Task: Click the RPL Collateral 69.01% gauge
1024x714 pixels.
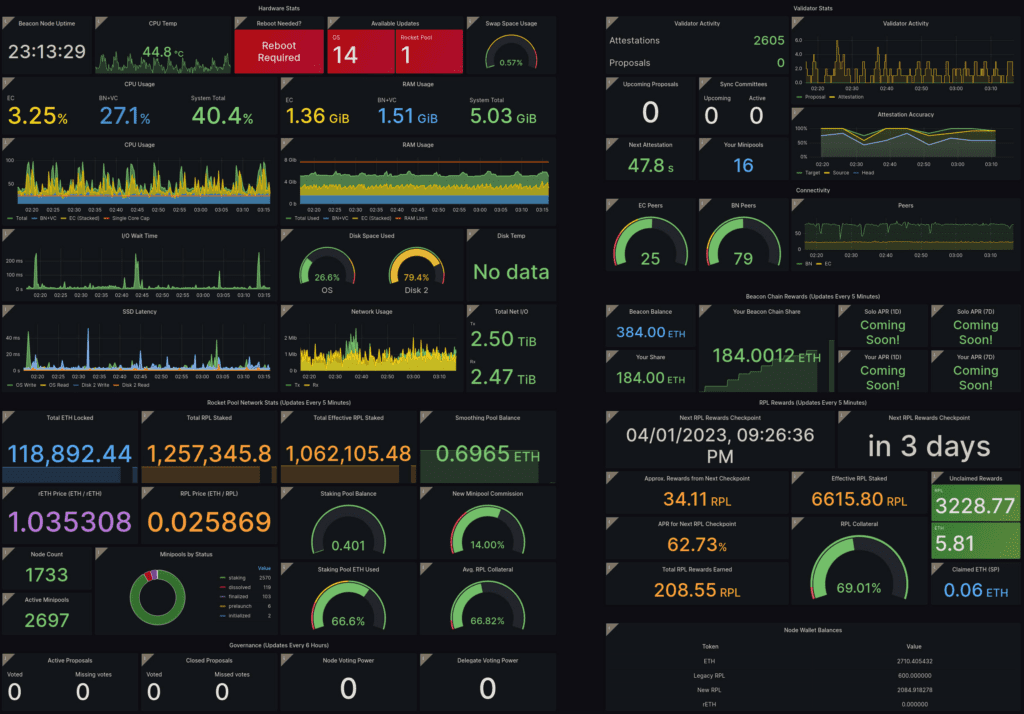Action: (859, 568)
